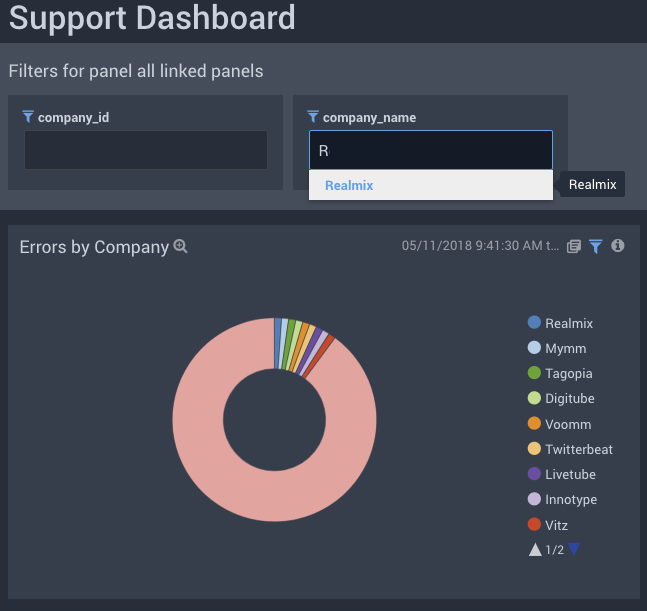Viewport: 647px width, 611px height.
Task: Focus the company_name input field
Action: coord(431,150)
